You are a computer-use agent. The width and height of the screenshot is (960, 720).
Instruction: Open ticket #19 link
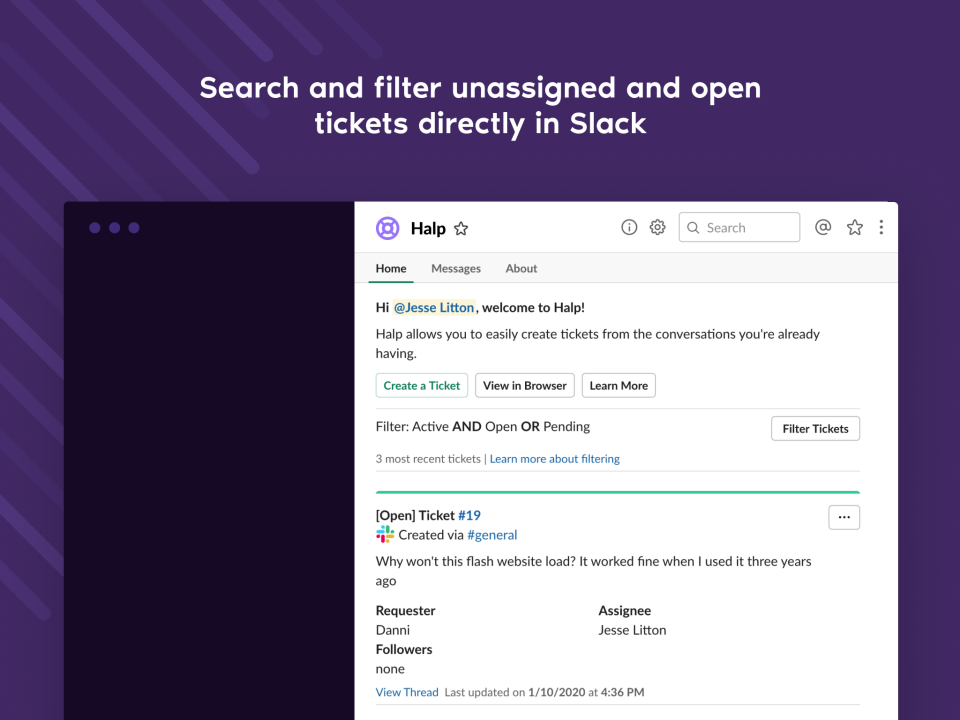click(x=469, y=515)
